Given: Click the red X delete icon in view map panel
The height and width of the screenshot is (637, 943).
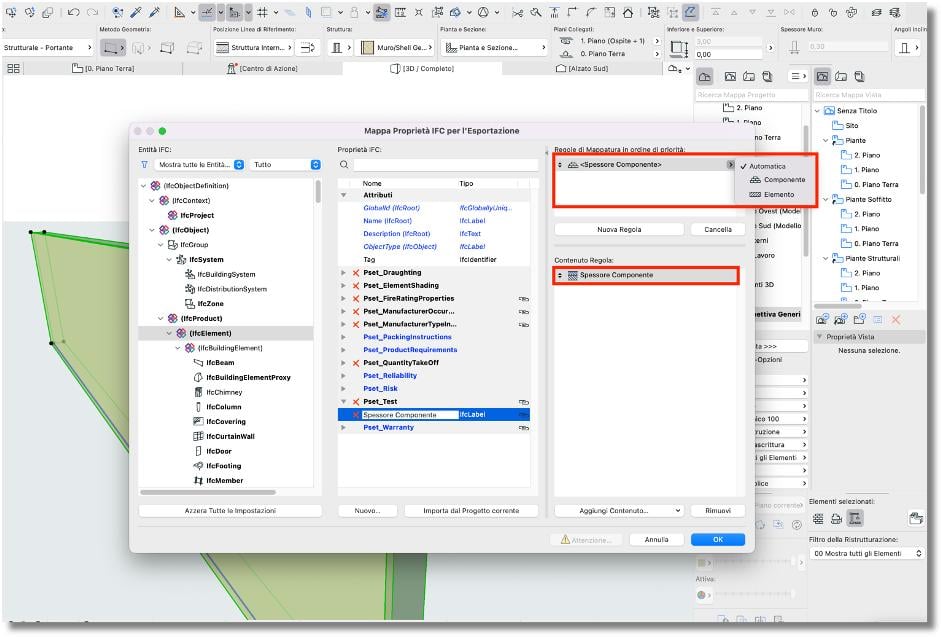Looking at the screenshot, I should (895, 319).
